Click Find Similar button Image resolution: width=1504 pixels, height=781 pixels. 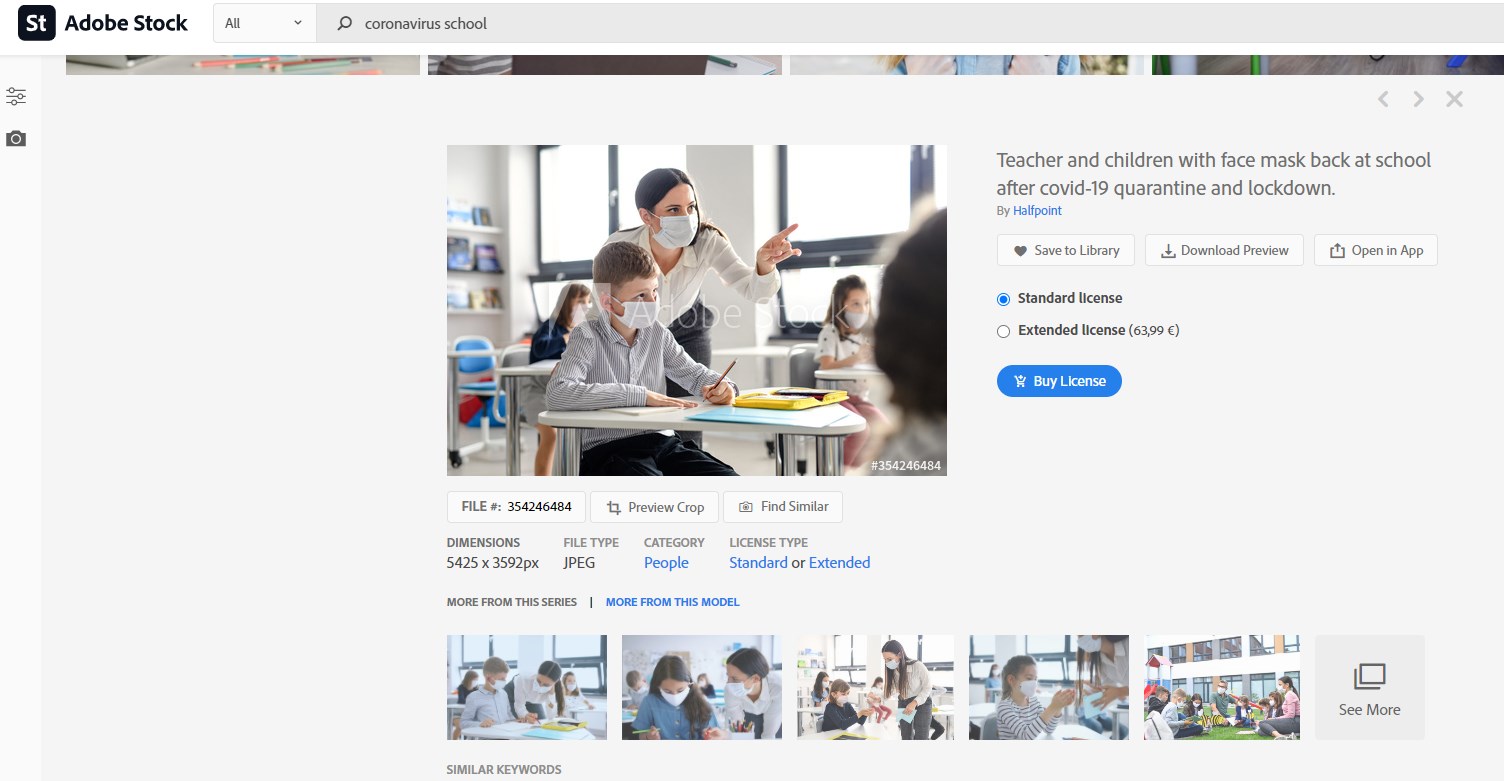tap(783, 507)
